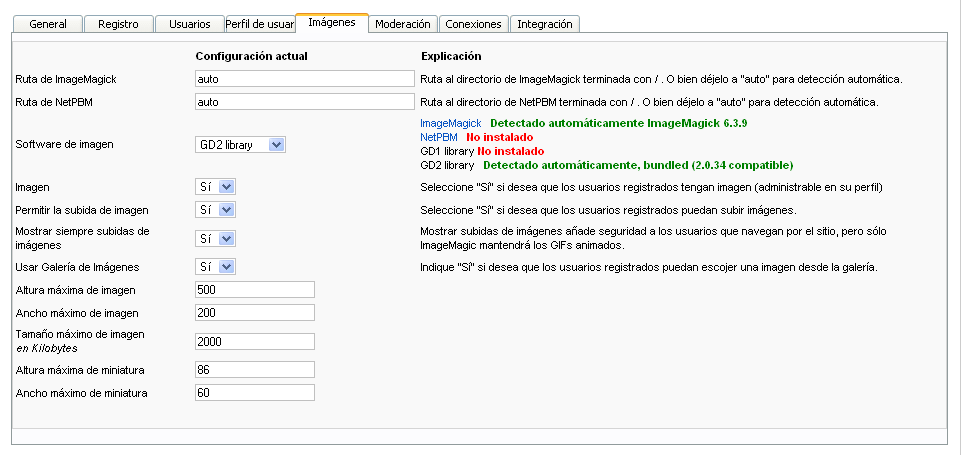The width and height of the screenshot is (961, 455).
Task: Click the blue NetPBM link
Action: (439, 137)
